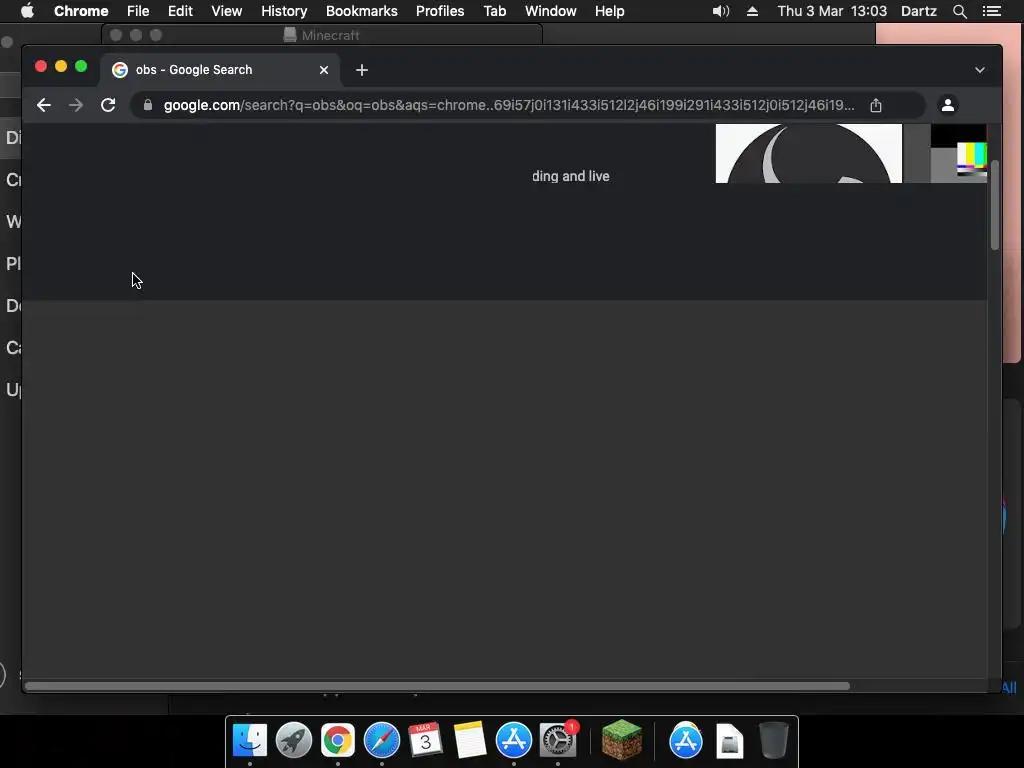The image size is (1024, 768).
Task: Open the Window menu
Action: pos(551,11)
